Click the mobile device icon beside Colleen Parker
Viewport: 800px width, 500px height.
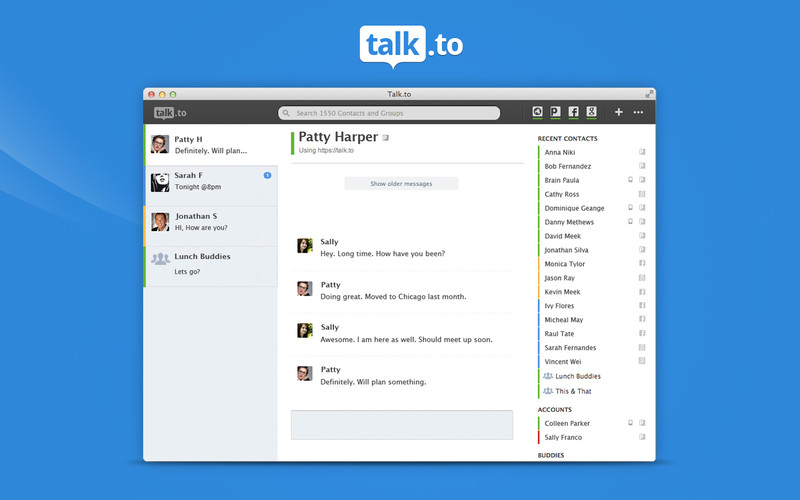(630, 423)
